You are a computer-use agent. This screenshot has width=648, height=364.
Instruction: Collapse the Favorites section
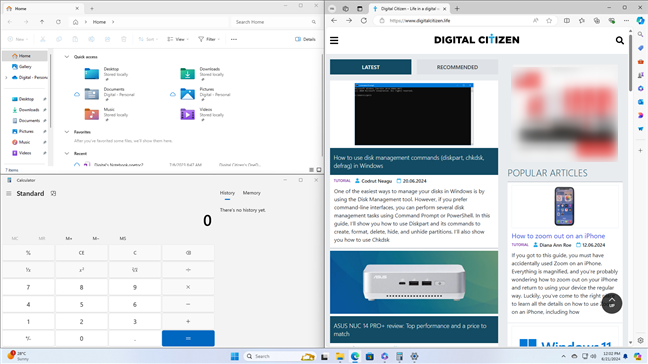[x=67, y=132]
